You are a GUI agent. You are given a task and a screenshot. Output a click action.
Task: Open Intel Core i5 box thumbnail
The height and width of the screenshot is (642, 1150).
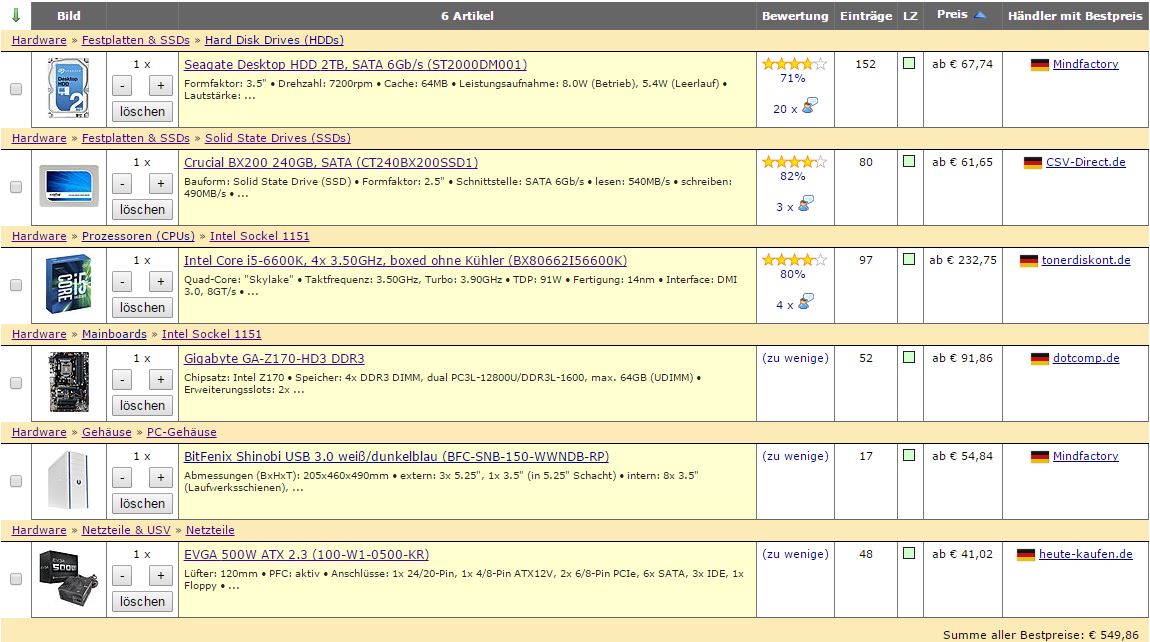click(68, 285)
